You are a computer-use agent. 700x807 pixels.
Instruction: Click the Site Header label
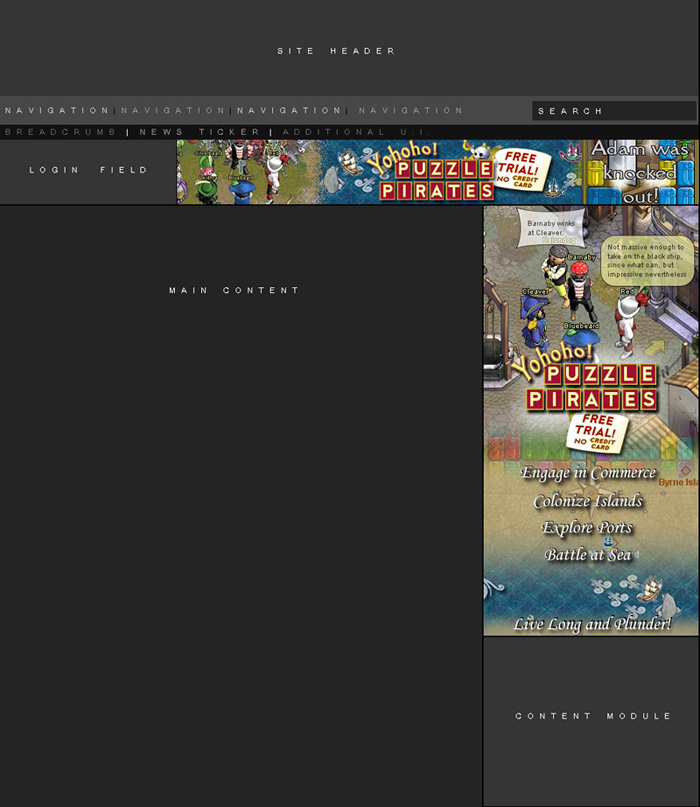[x=336, y=51]
